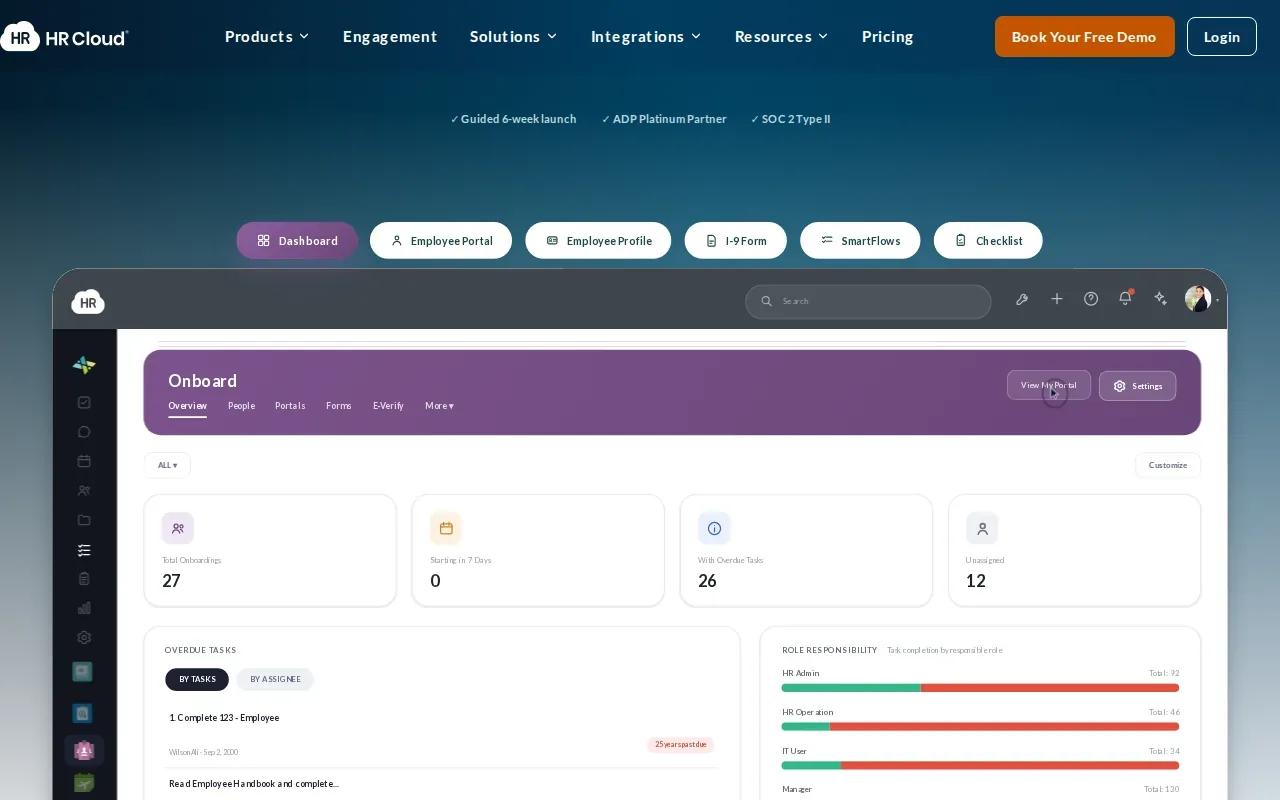The height and width of the screenshot is (800, 1280).
Task: Click the IT User progress bar
Action: [x=980, y=766]
